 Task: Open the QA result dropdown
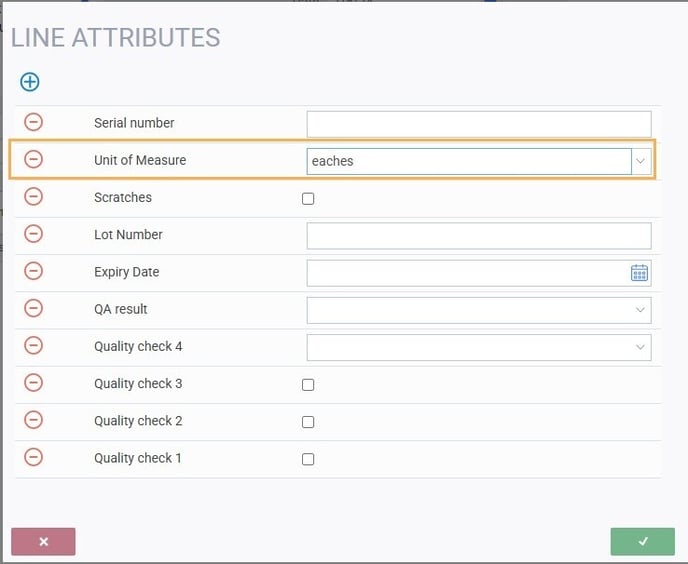(x=479, y=310)
